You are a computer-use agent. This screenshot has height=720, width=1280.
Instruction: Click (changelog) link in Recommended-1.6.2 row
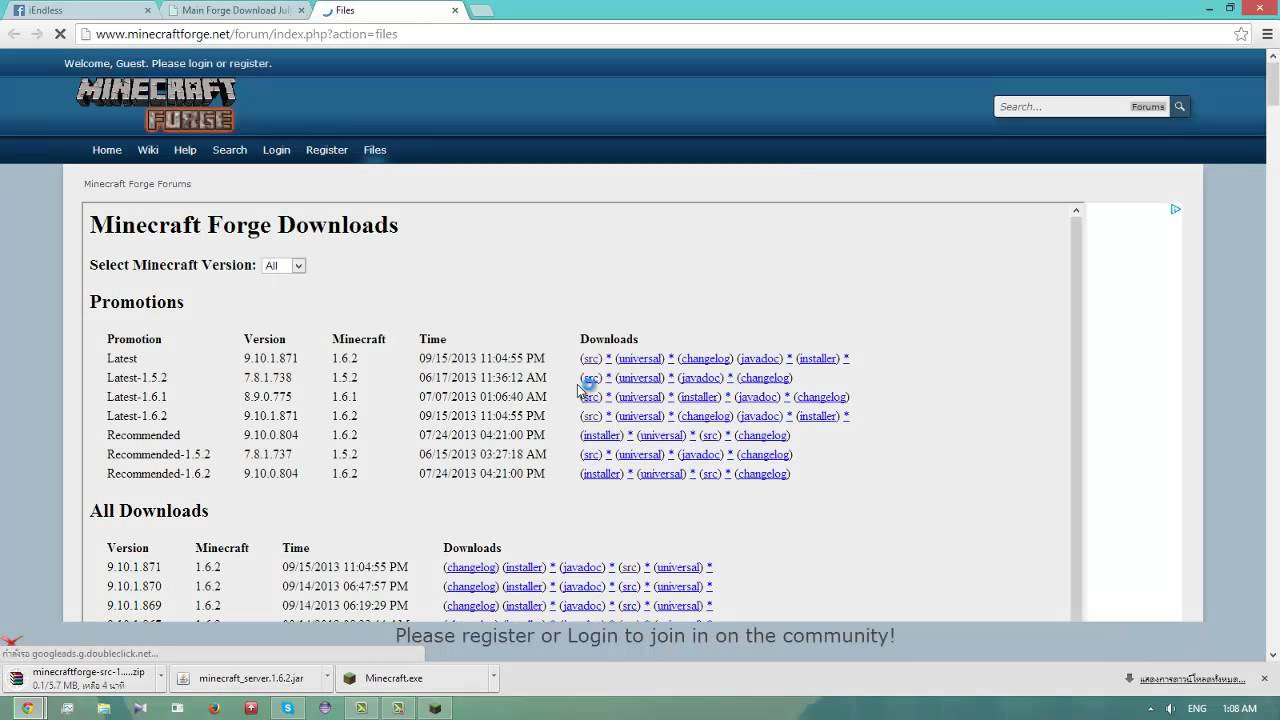762,473
